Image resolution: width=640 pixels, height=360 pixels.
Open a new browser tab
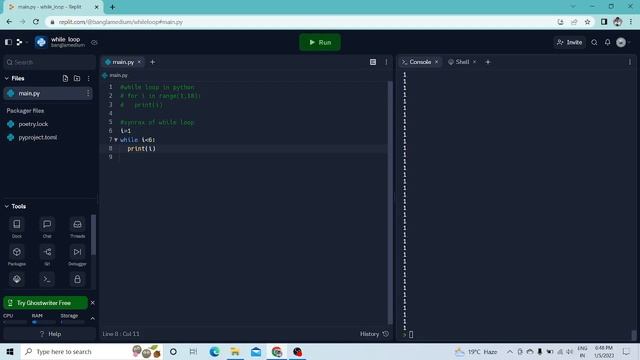click(112, 7)
